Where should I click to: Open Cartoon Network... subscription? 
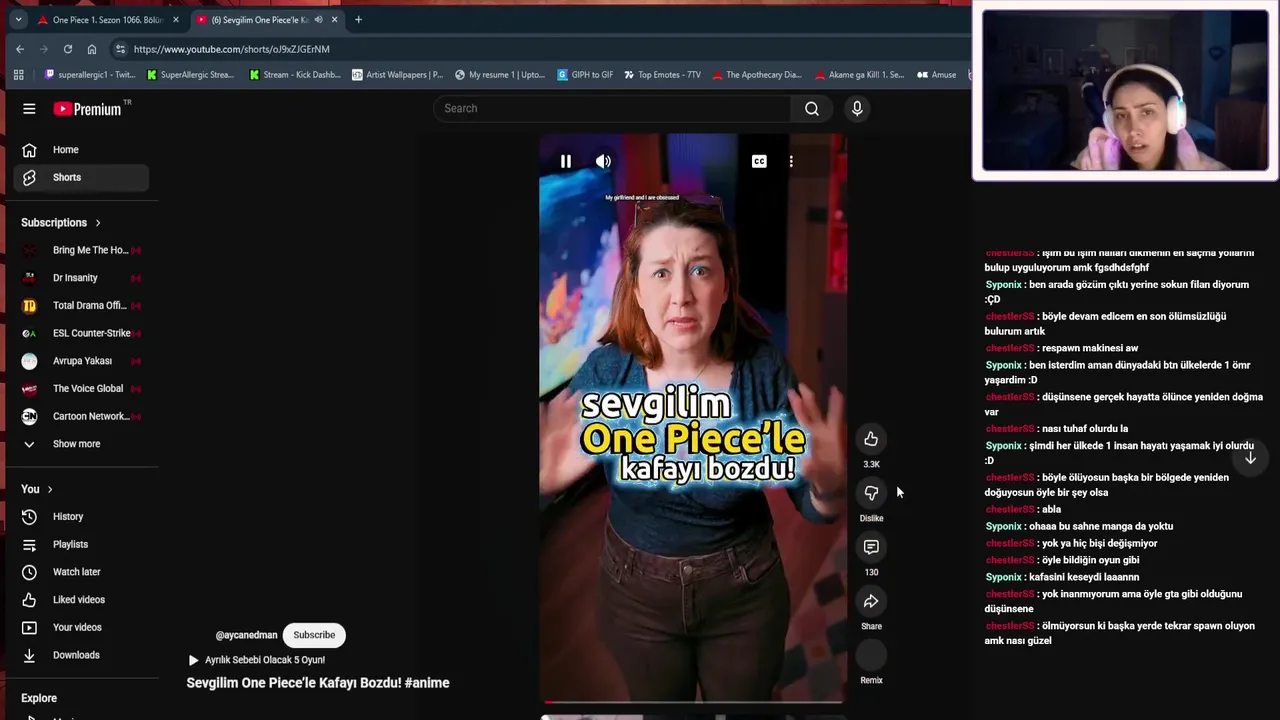[x=82, y=416]
